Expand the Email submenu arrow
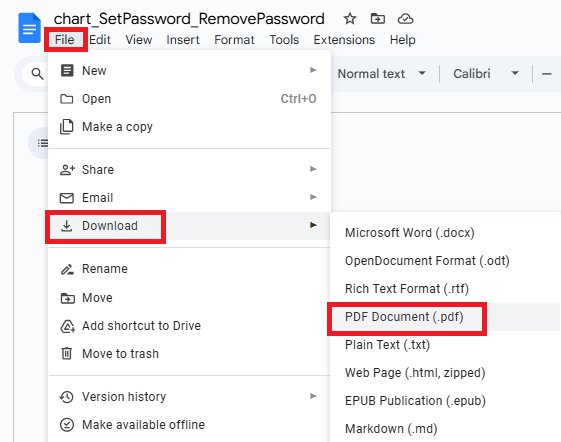This screenshot has width=561, height=442. pos(313,197)
